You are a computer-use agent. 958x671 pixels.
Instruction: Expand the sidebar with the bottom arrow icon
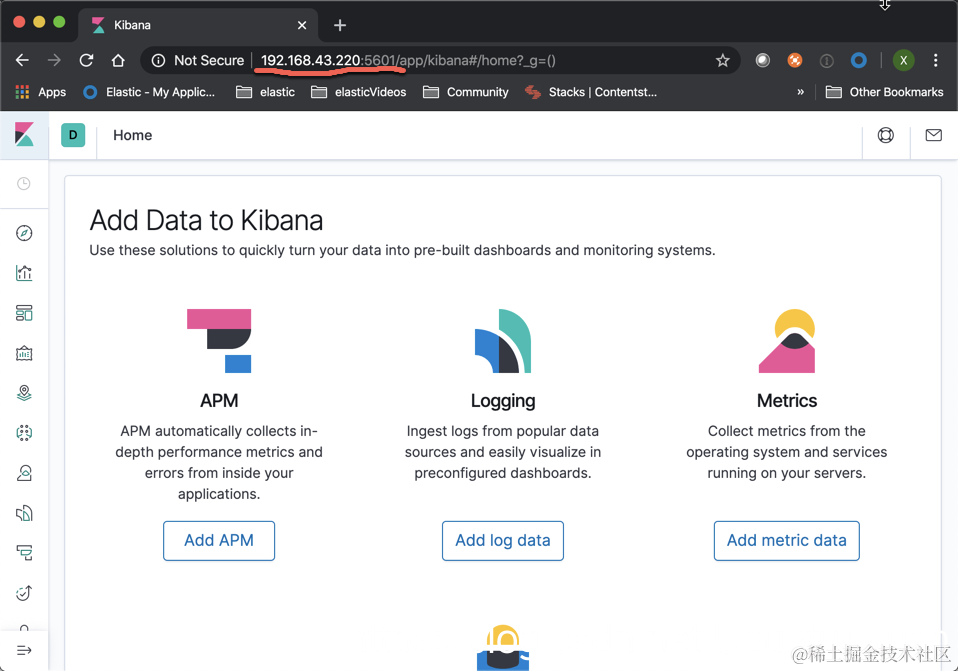coord(24,650)
